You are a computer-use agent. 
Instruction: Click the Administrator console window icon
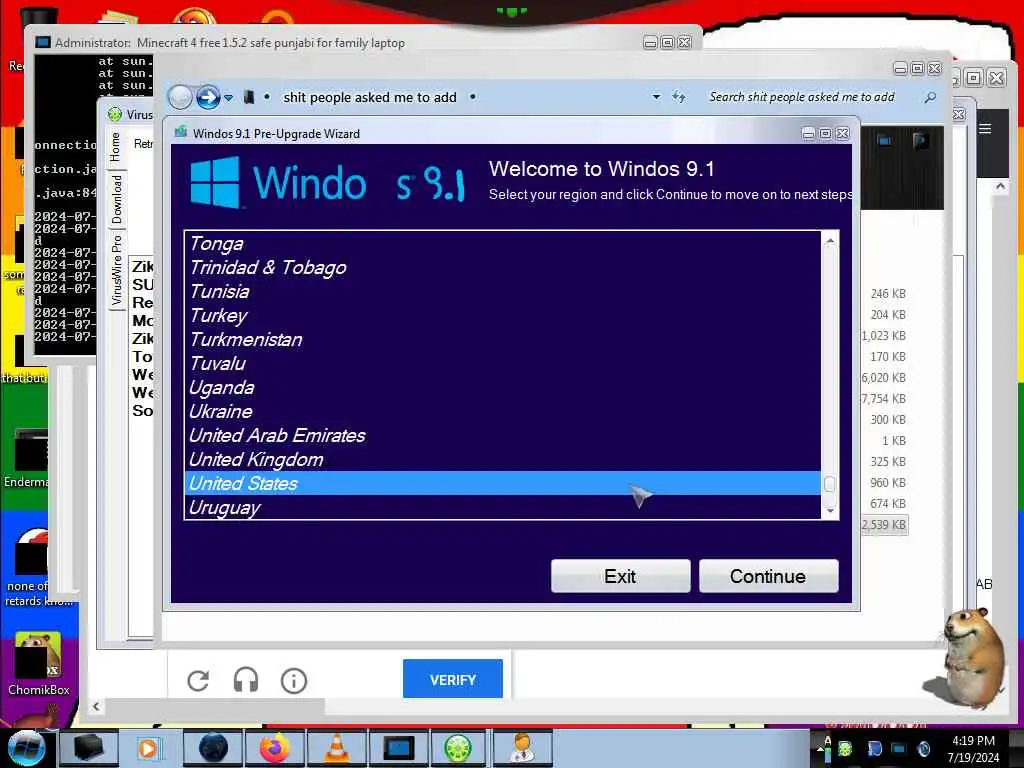coord(43,42)
